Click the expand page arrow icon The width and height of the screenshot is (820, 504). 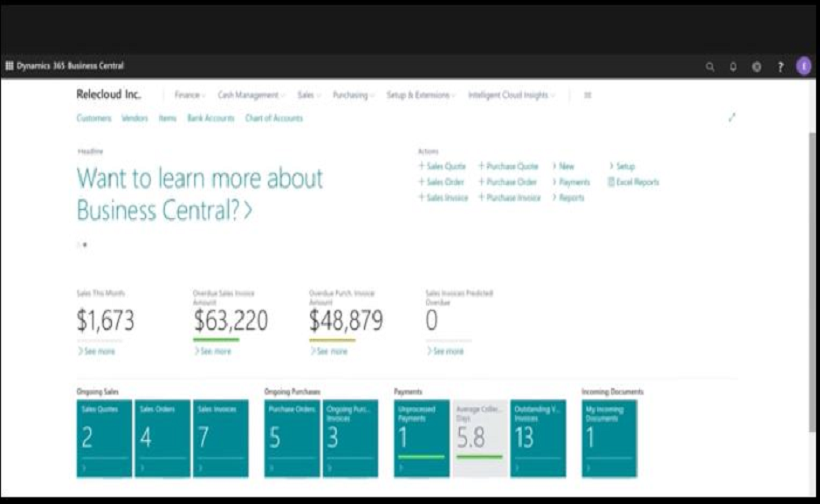pyautogui.click(x=732, y=118)
